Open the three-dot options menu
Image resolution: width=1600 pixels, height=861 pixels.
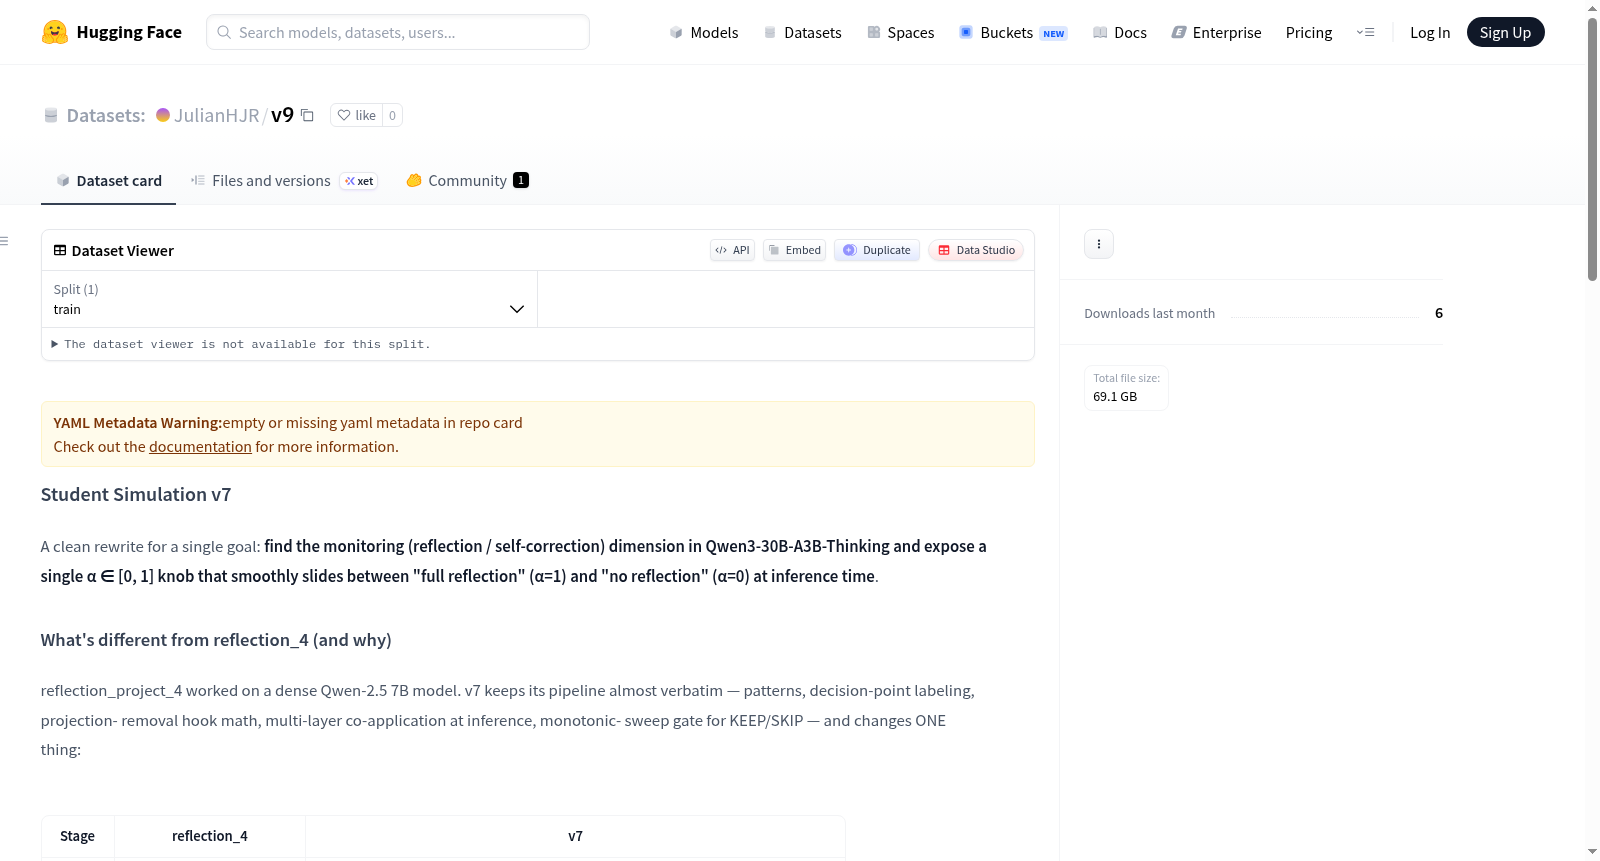tap(1099, 244)
